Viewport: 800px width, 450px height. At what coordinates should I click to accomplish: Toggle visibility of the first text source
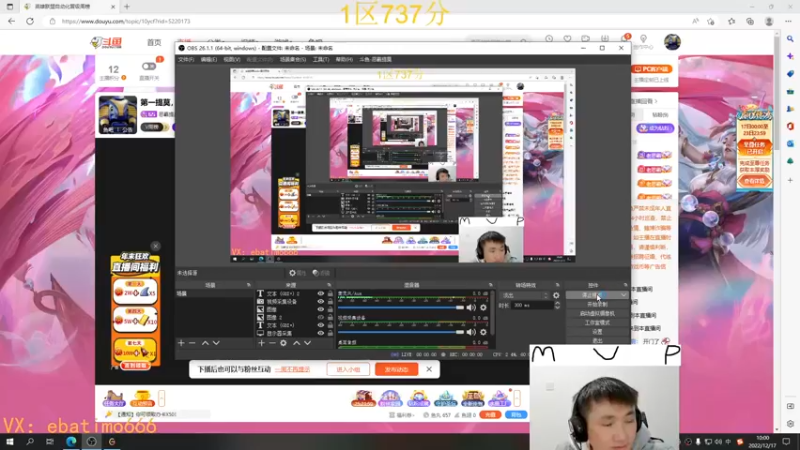pyautogui.click(x=320, y=294)
